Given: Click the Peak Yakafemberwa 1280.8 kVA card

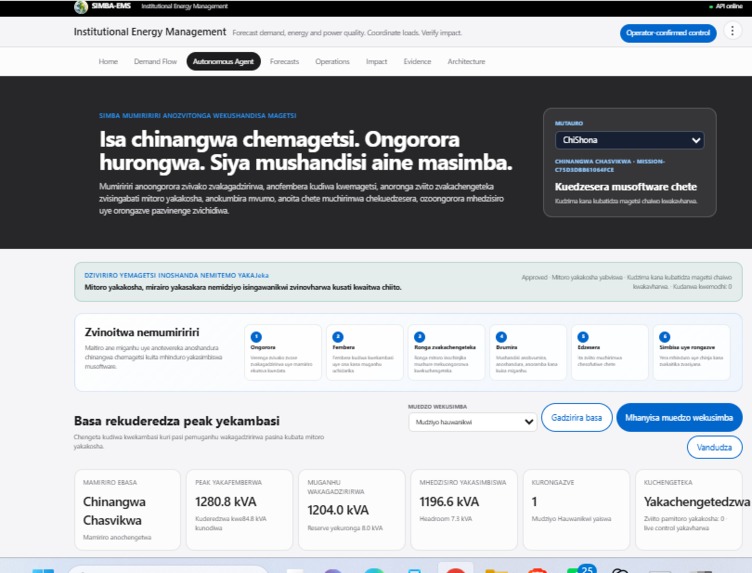Looking at the screenshot, I should tap(239, 510).
